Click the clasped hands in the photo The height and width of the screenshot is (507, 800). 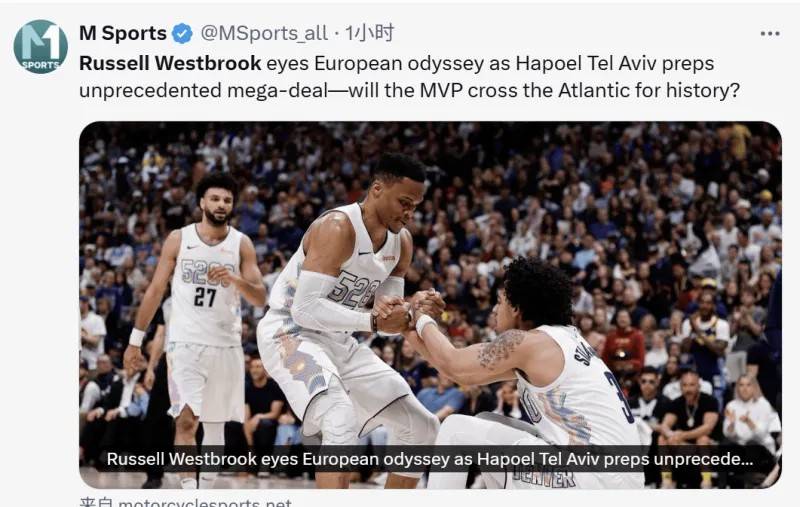click(x=408, y=311)
